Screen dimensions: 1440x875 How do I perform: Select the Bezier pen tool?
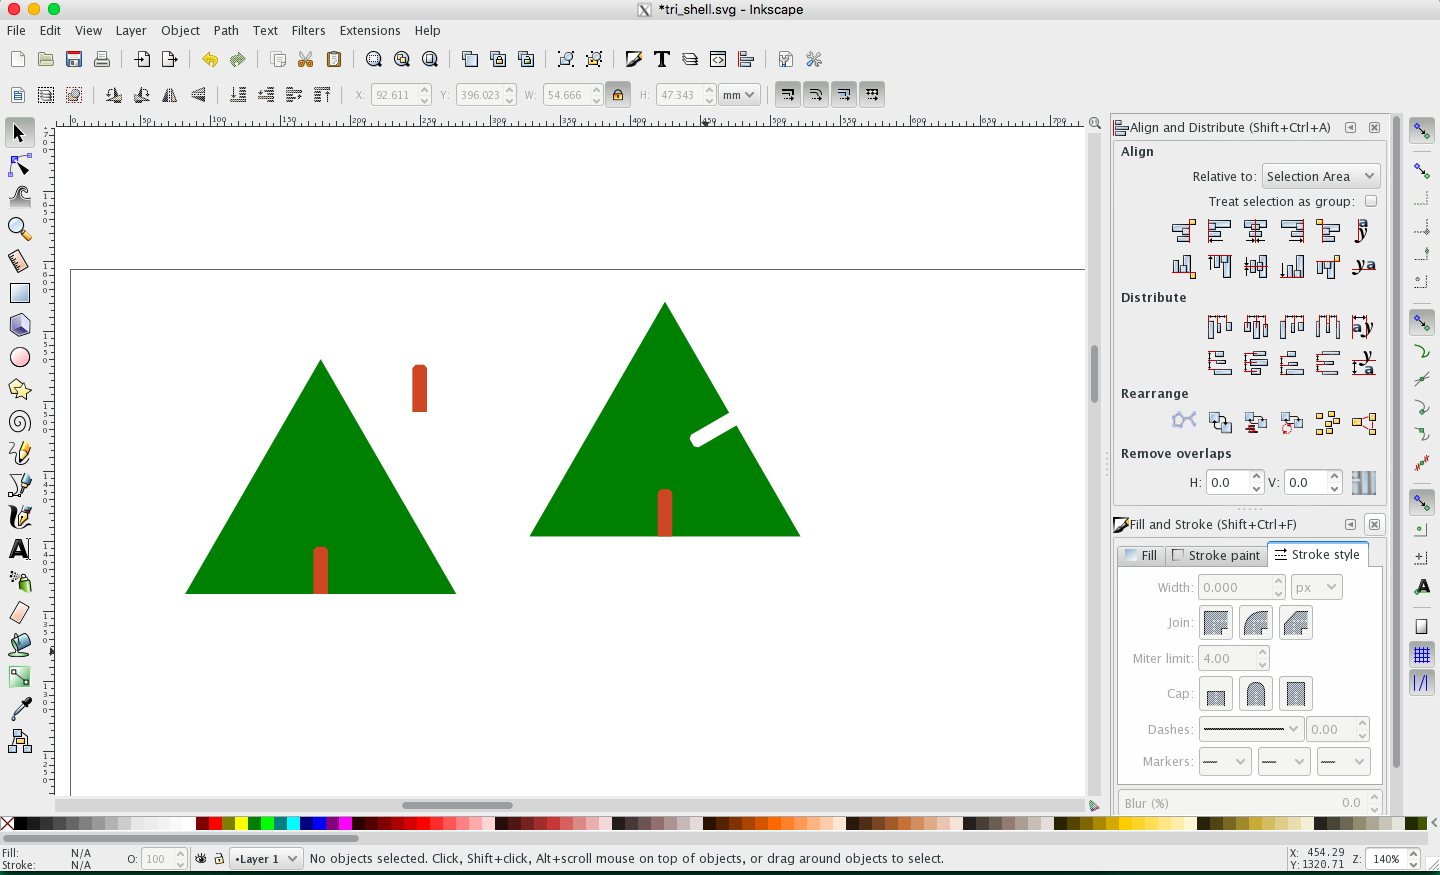[x=19, y=485]
